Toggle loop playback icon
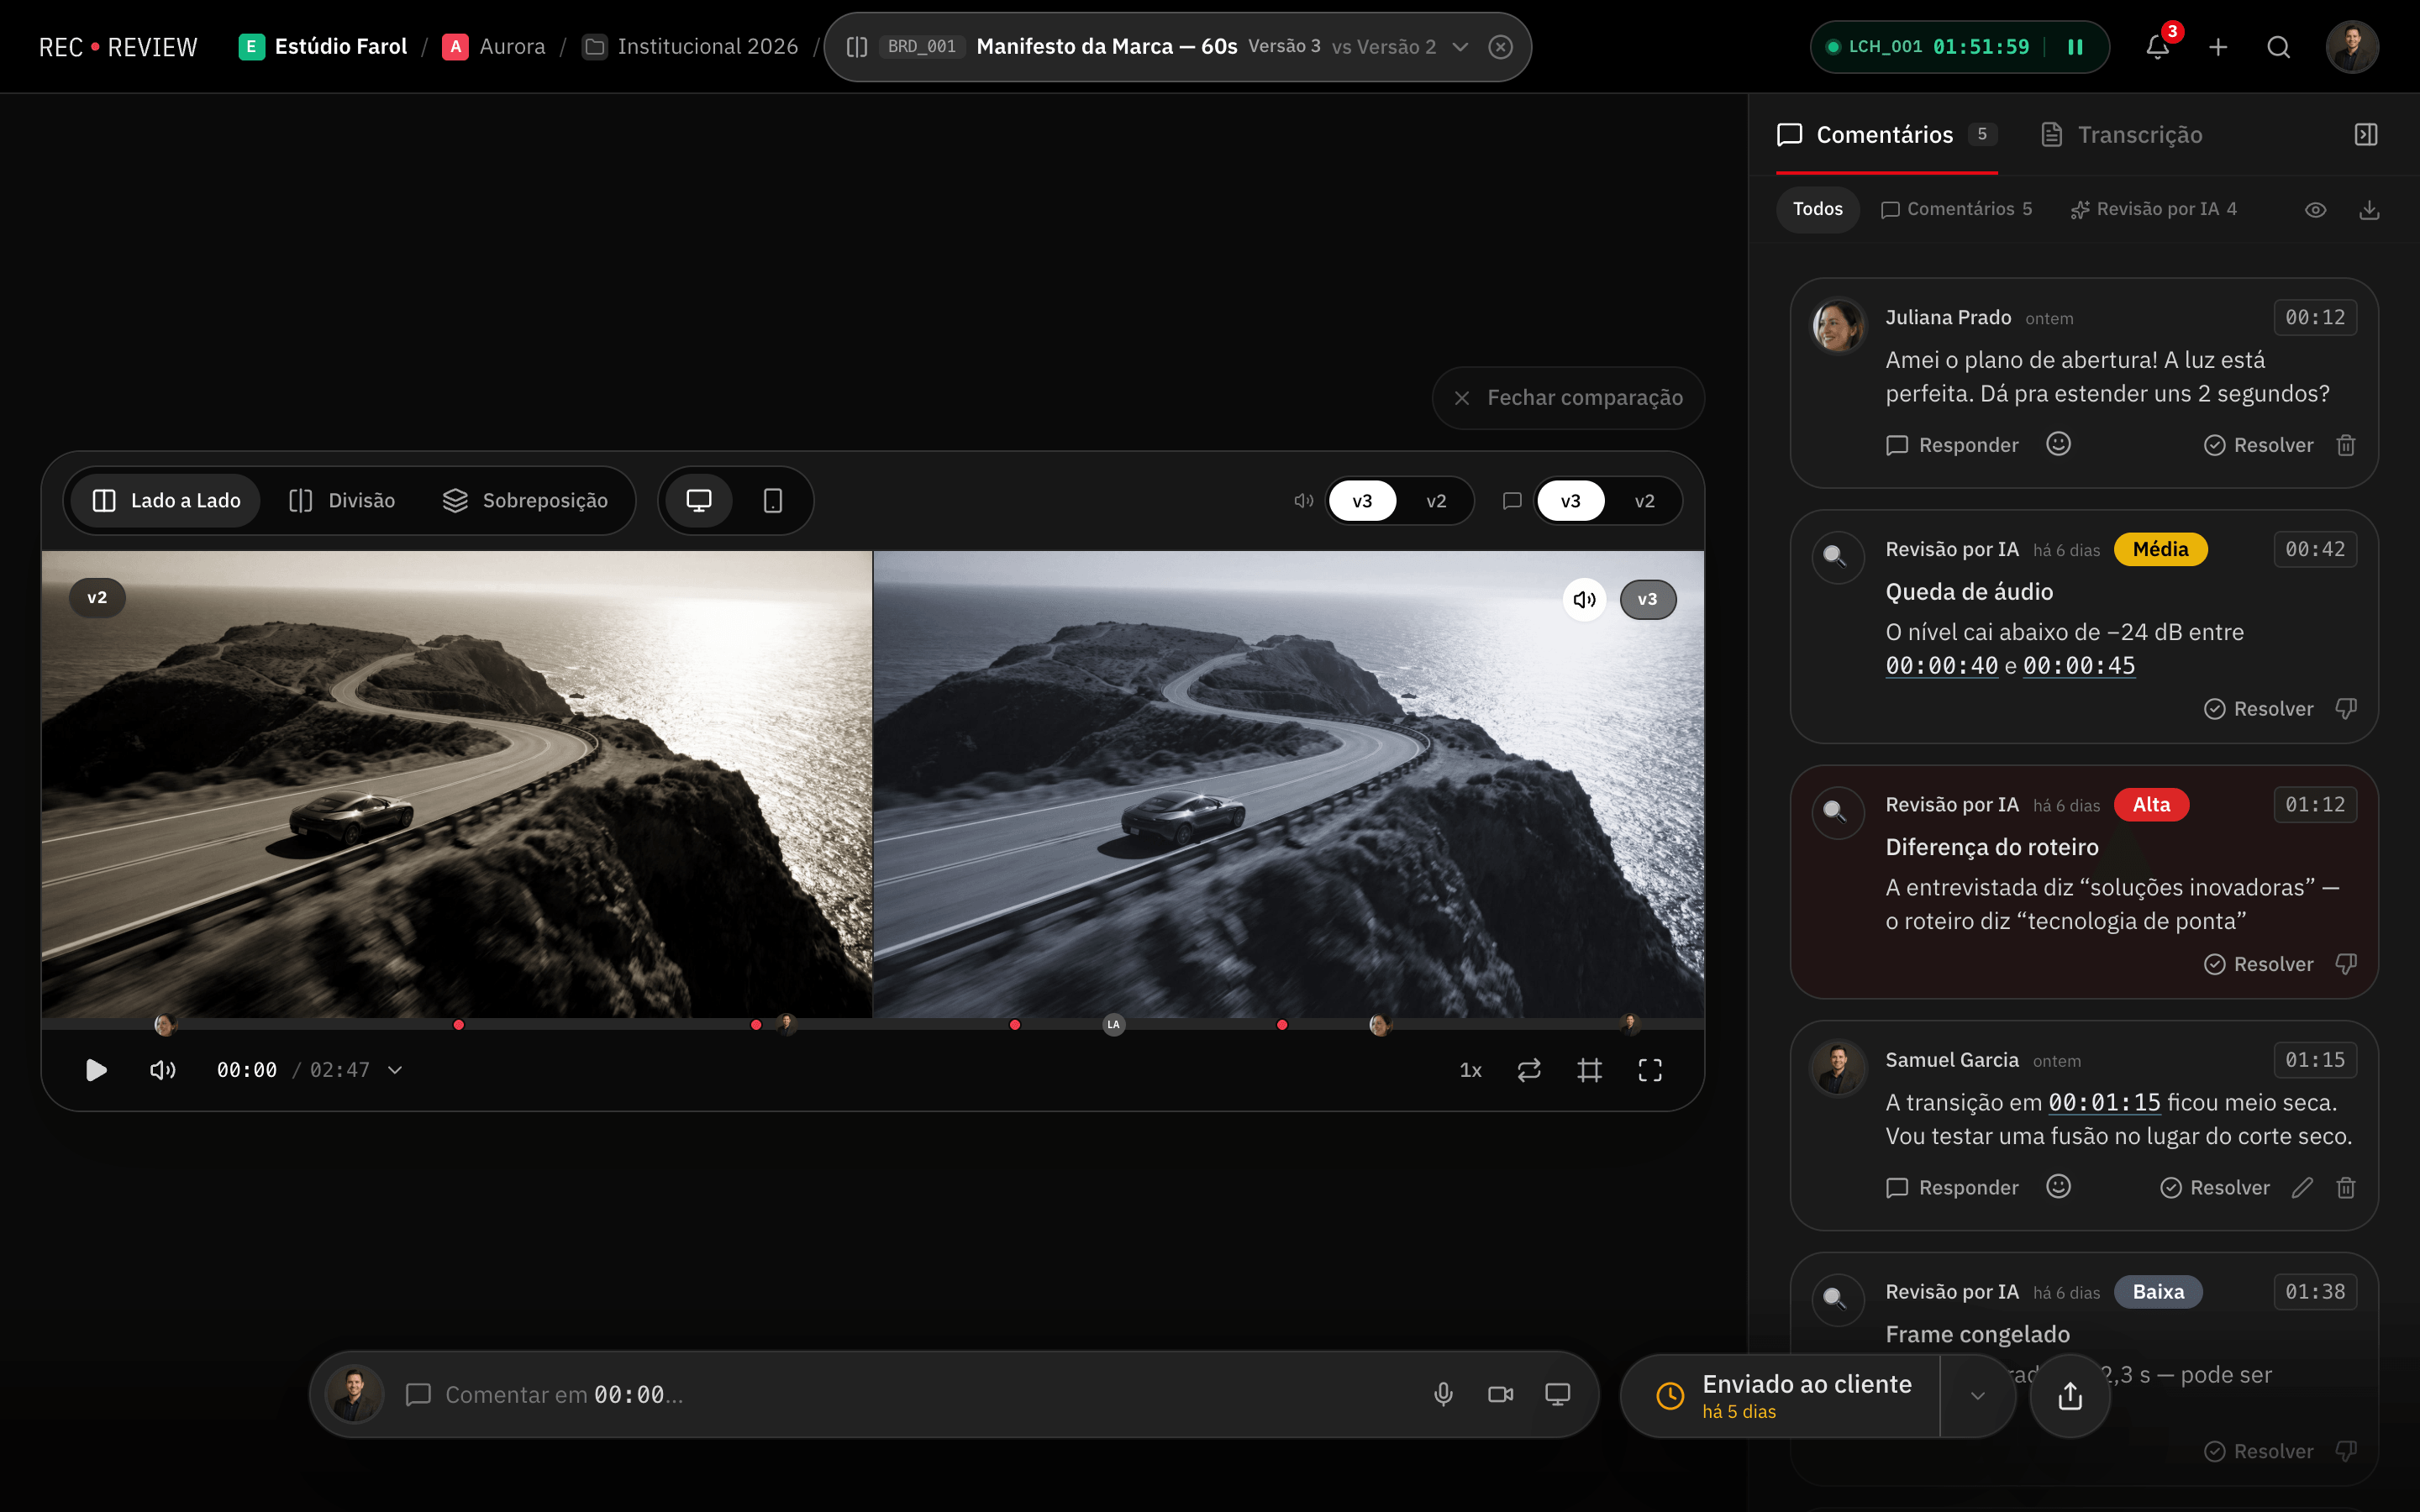This screenshot has height=1512, width=2420. 1529,1070
